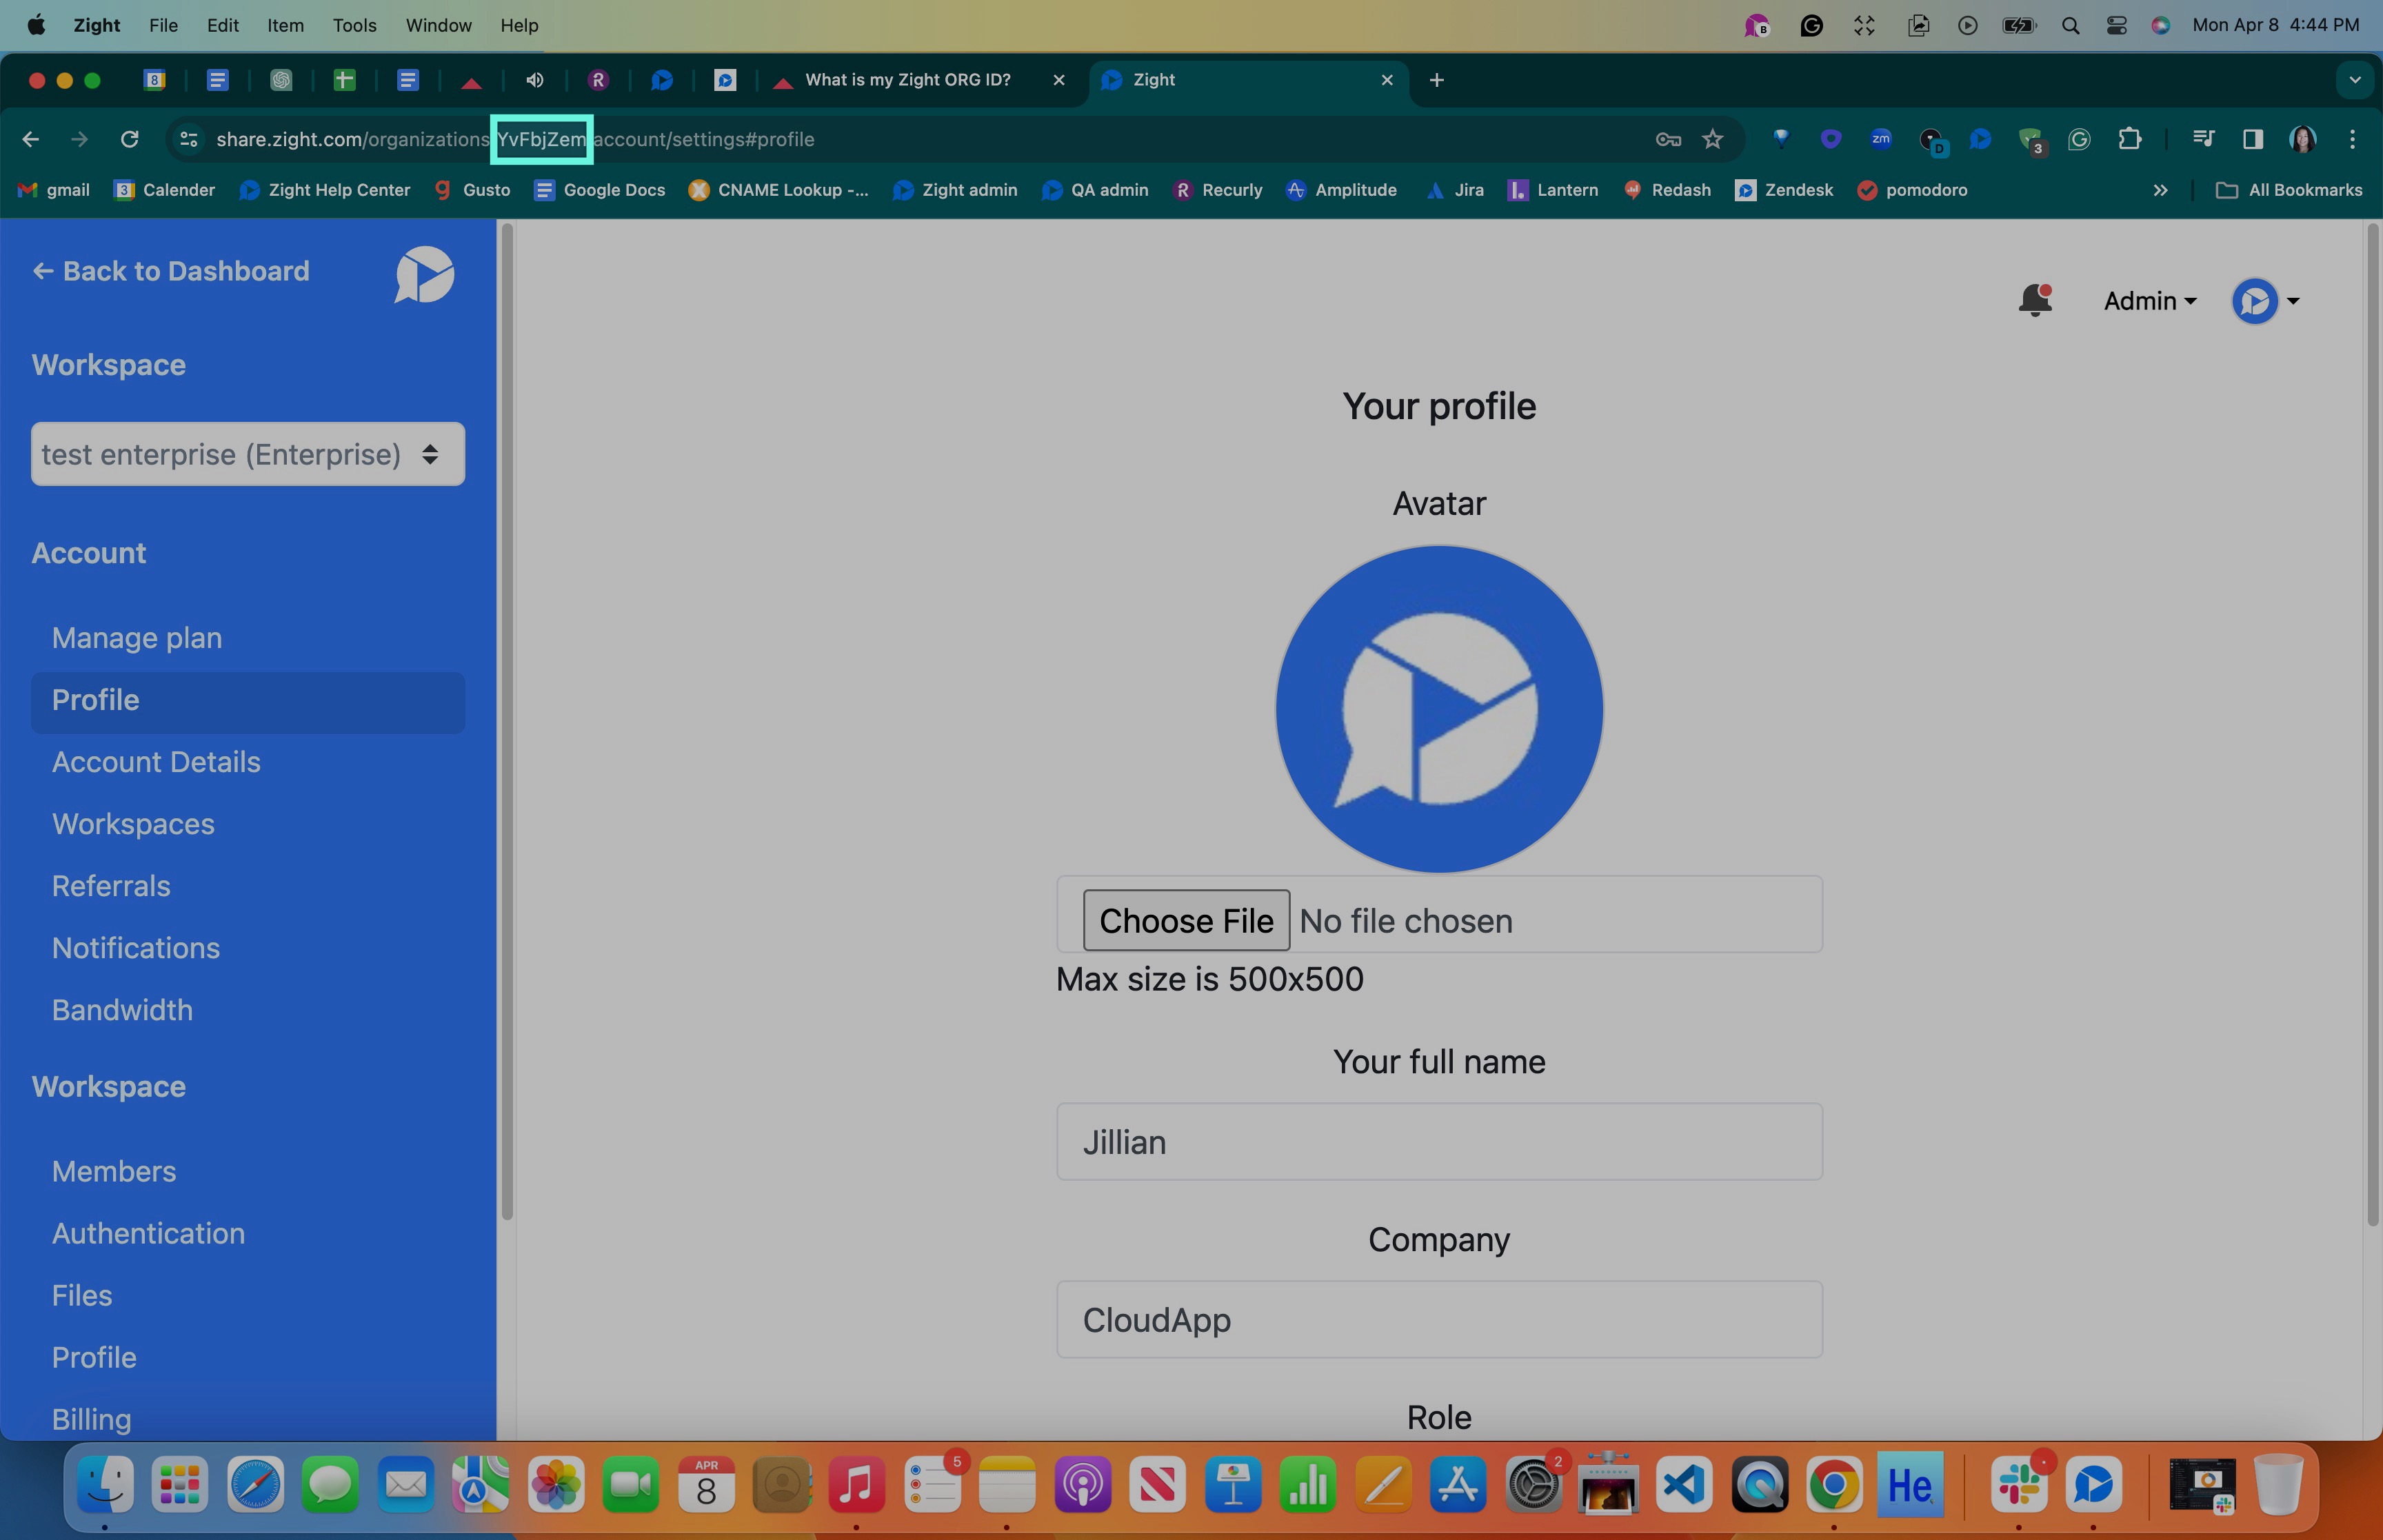Open the Help menu

519,25
